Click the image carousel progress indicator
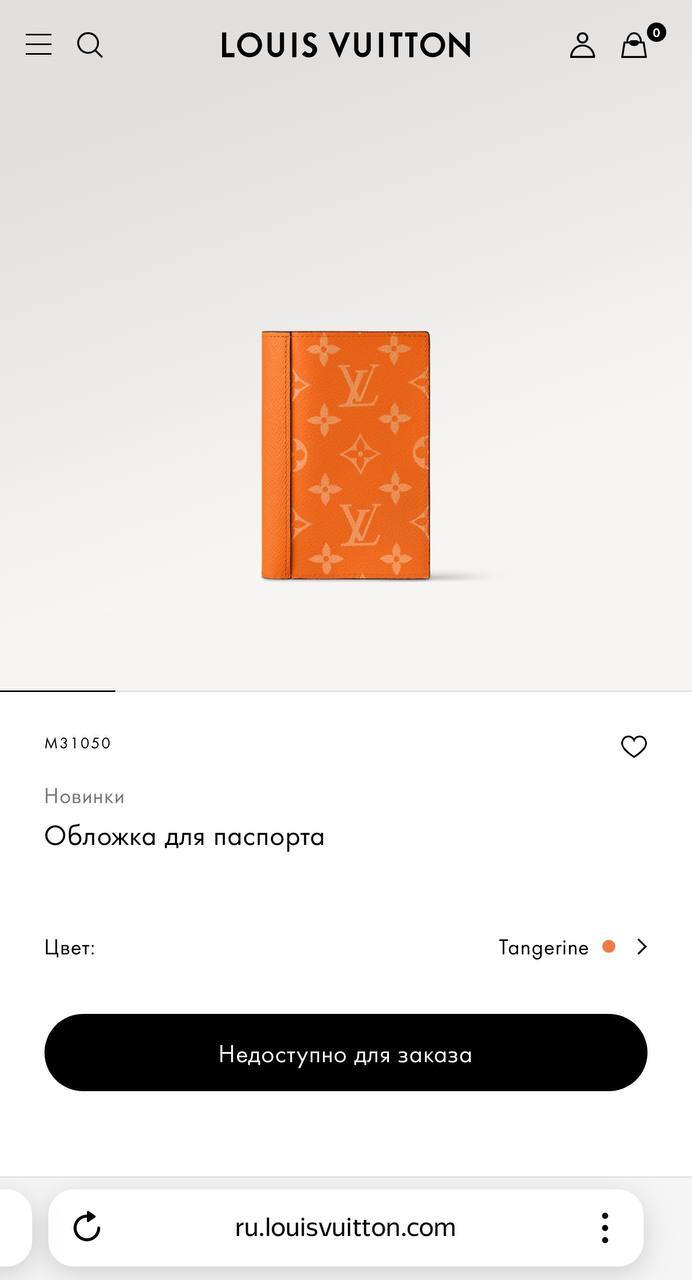The image size is (692, 1280). (x=58, y=690)
